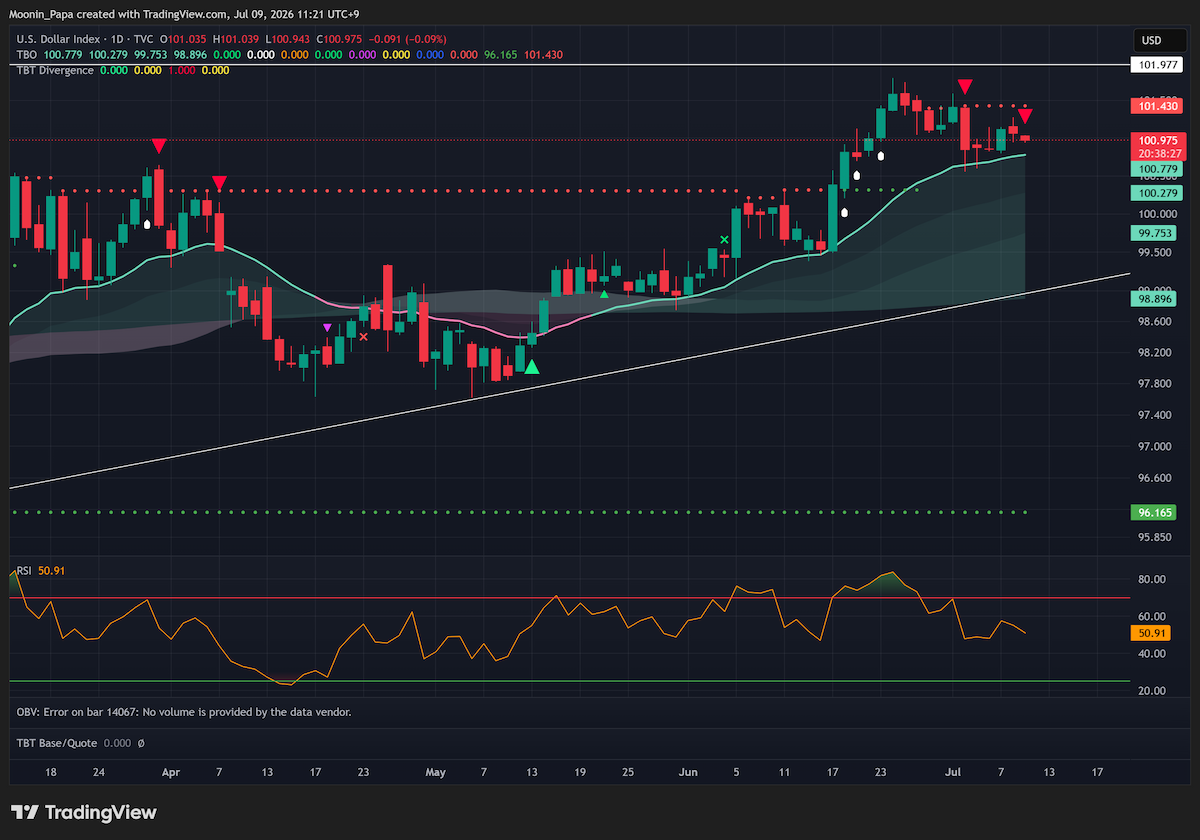Screen dimensions: 1200x840
Task: Click the OBV error message text
Action: point(184,712)
